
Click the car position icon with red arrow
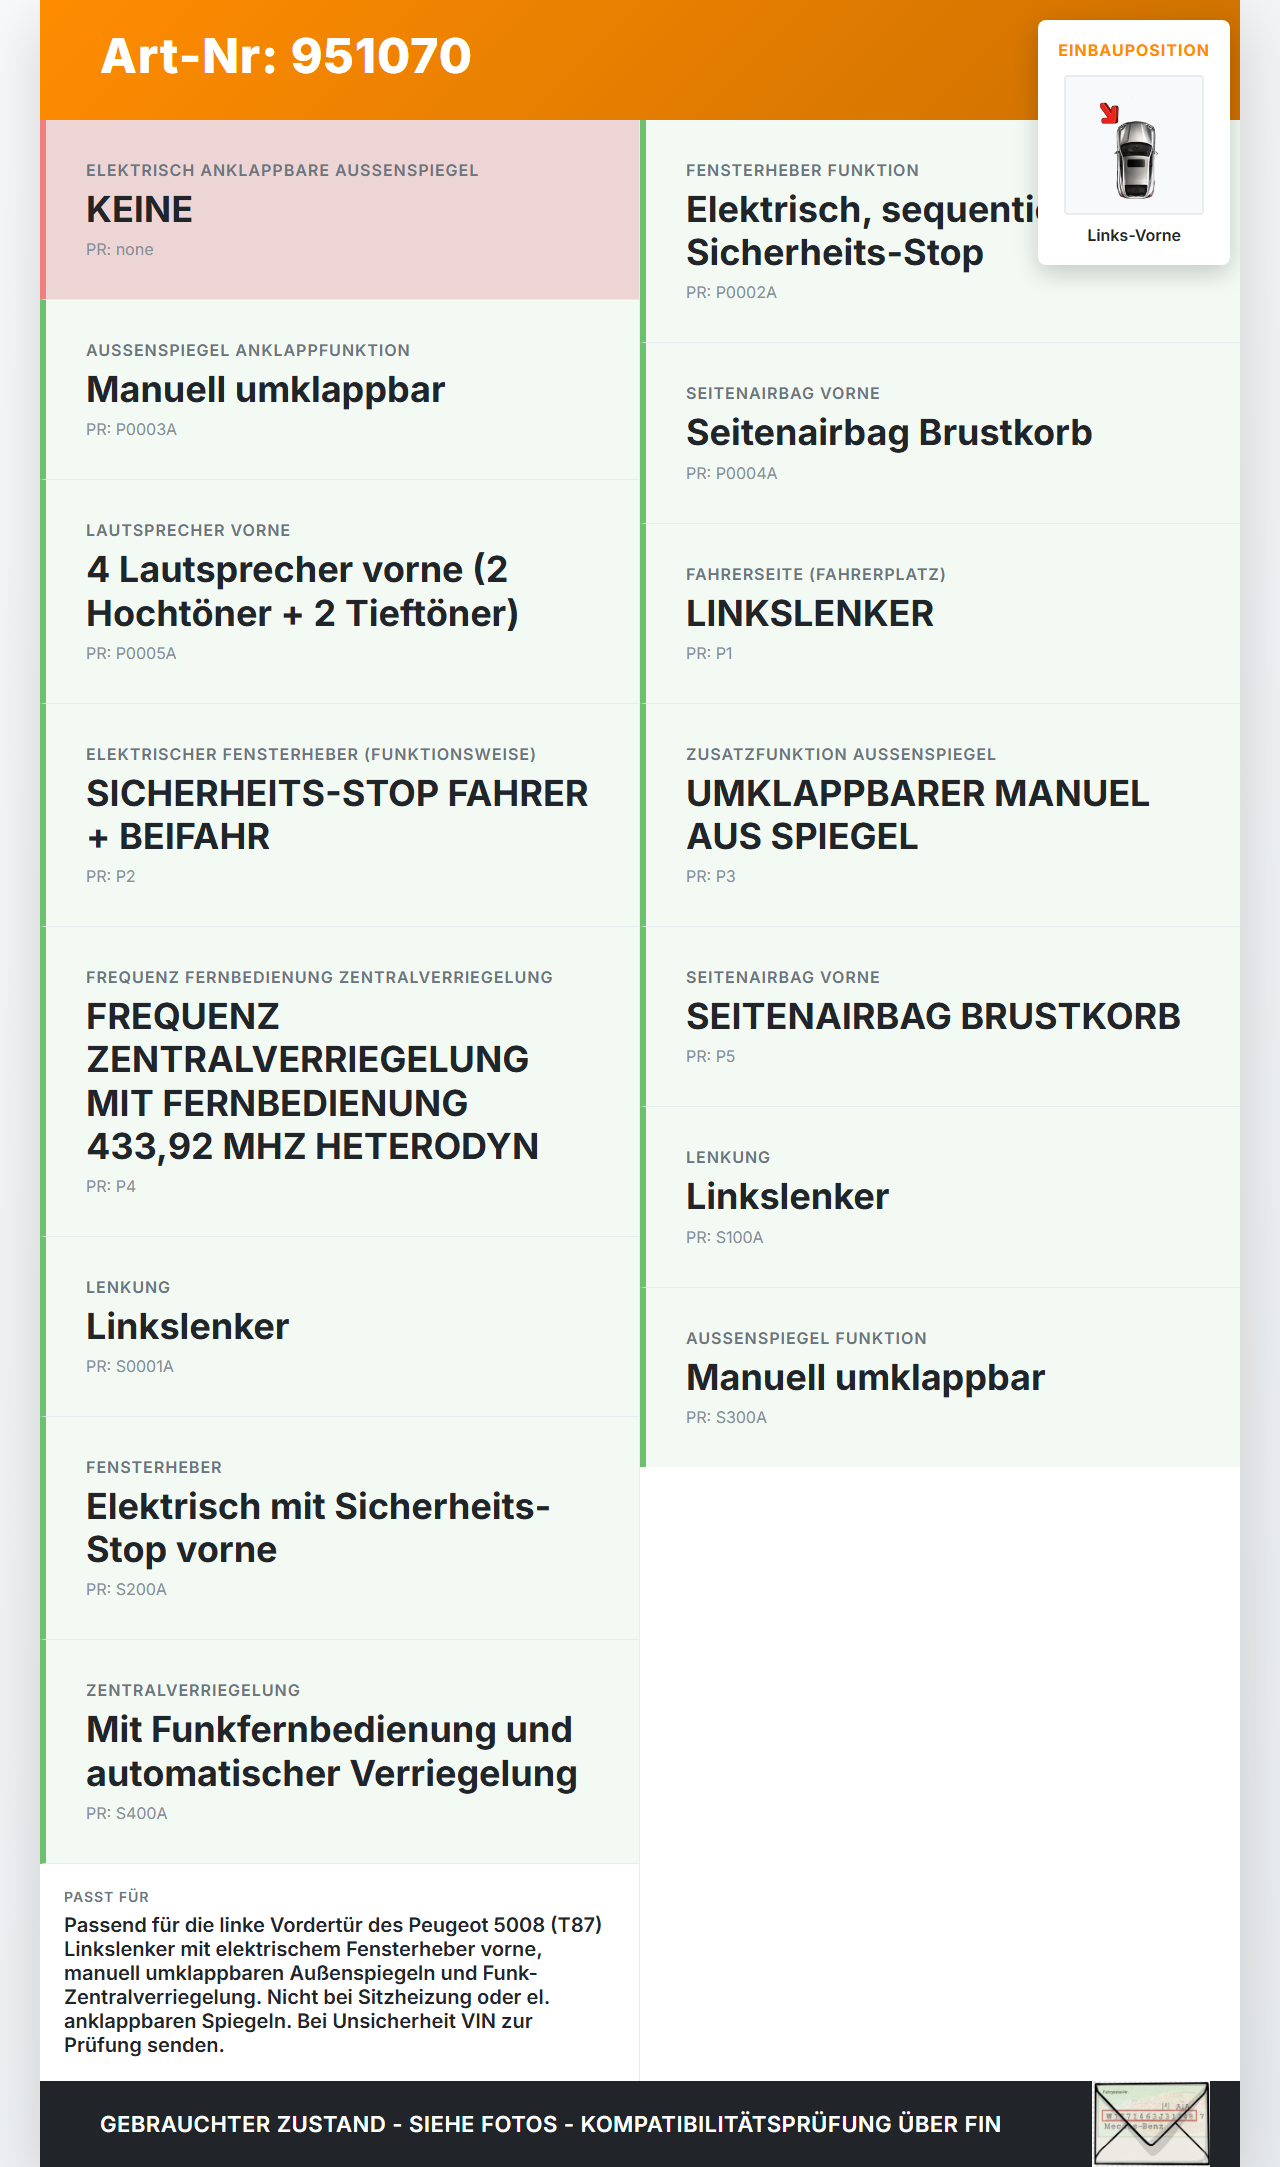coord(1134,145)
